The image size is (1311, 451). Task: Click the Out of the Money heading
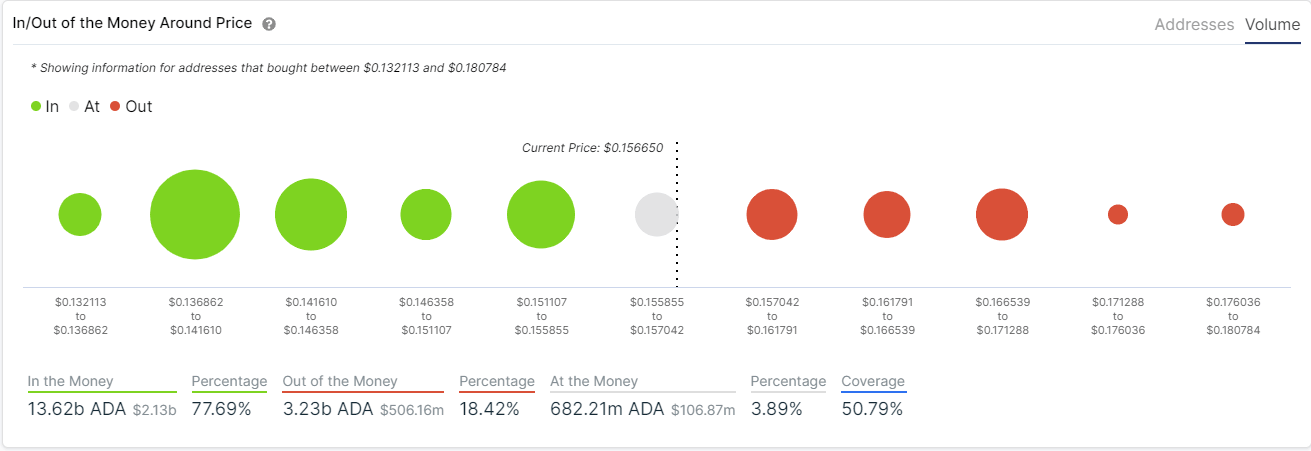pos(340,381)
